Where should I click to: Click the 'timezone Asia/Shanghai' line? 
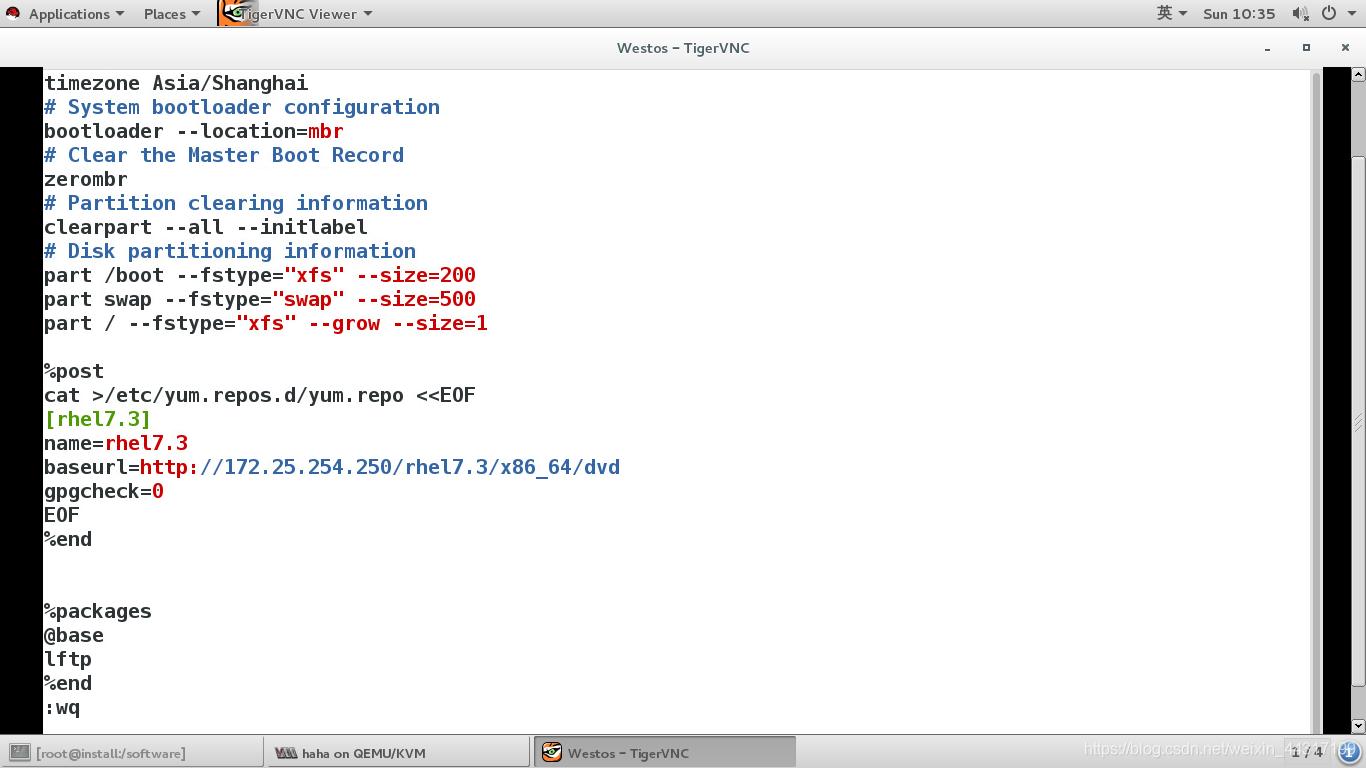pos(176,83)
